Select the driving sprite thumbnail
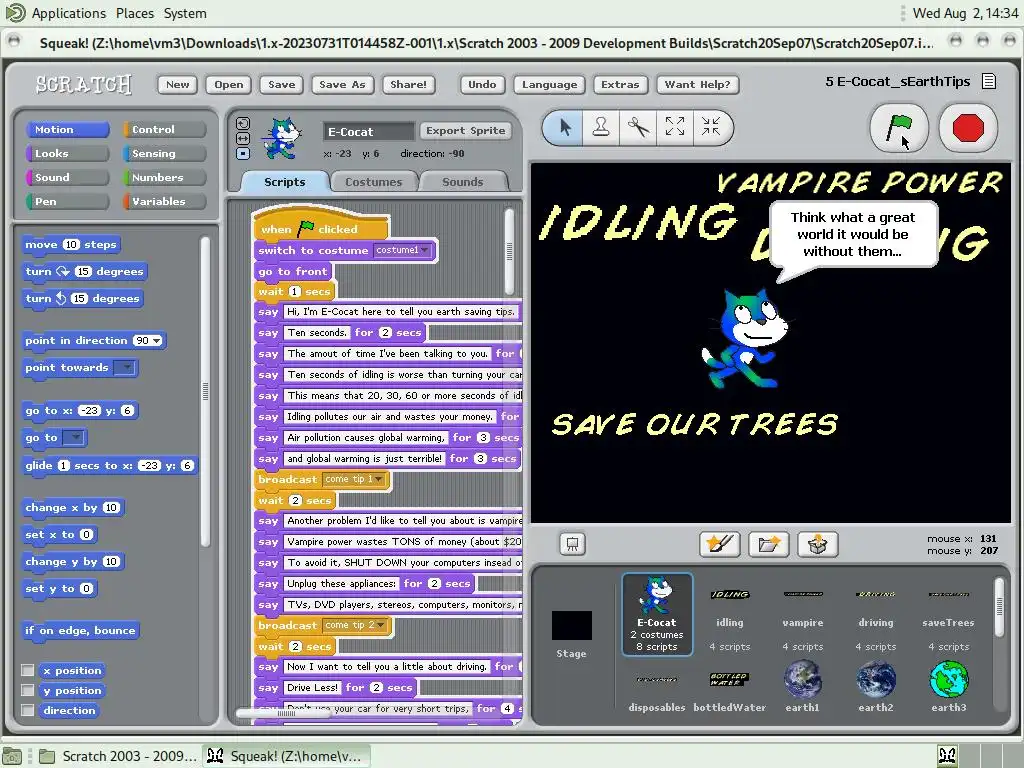This screenshot has height=768, width=1024. pyautogui.click(x=876, y=613)
